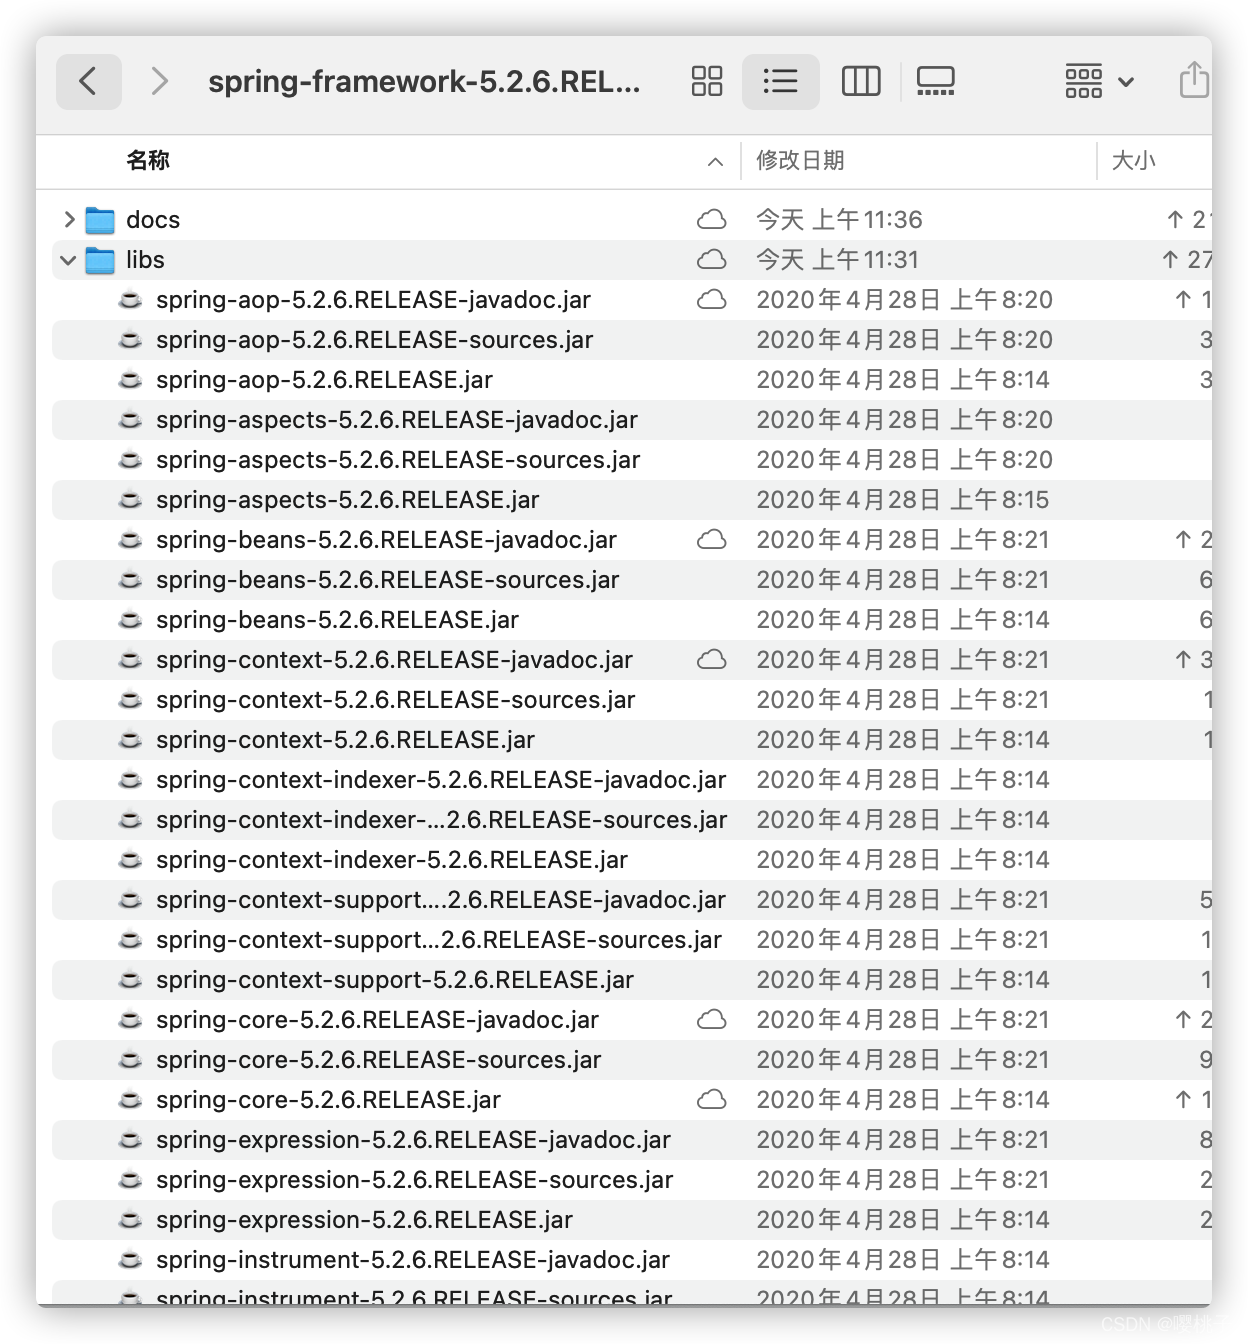Image resolution: width=1248 pixels, height=1344 pixels.
Task: Click cloud icon beside spring-context javadoc jar
Action: coord(711,659)
